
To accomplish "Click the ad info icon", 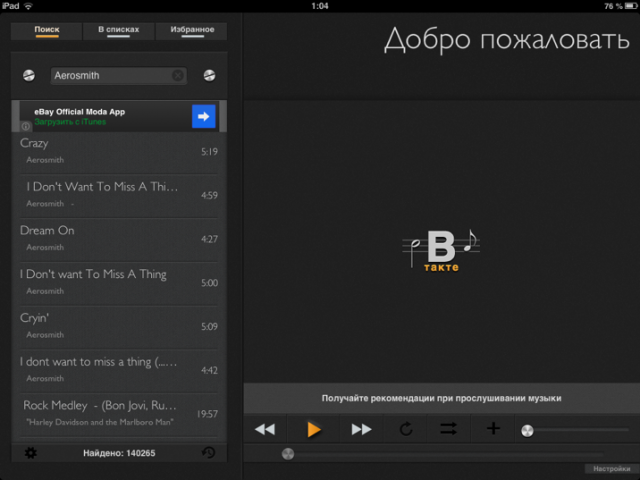I will (x=26, y=127).
